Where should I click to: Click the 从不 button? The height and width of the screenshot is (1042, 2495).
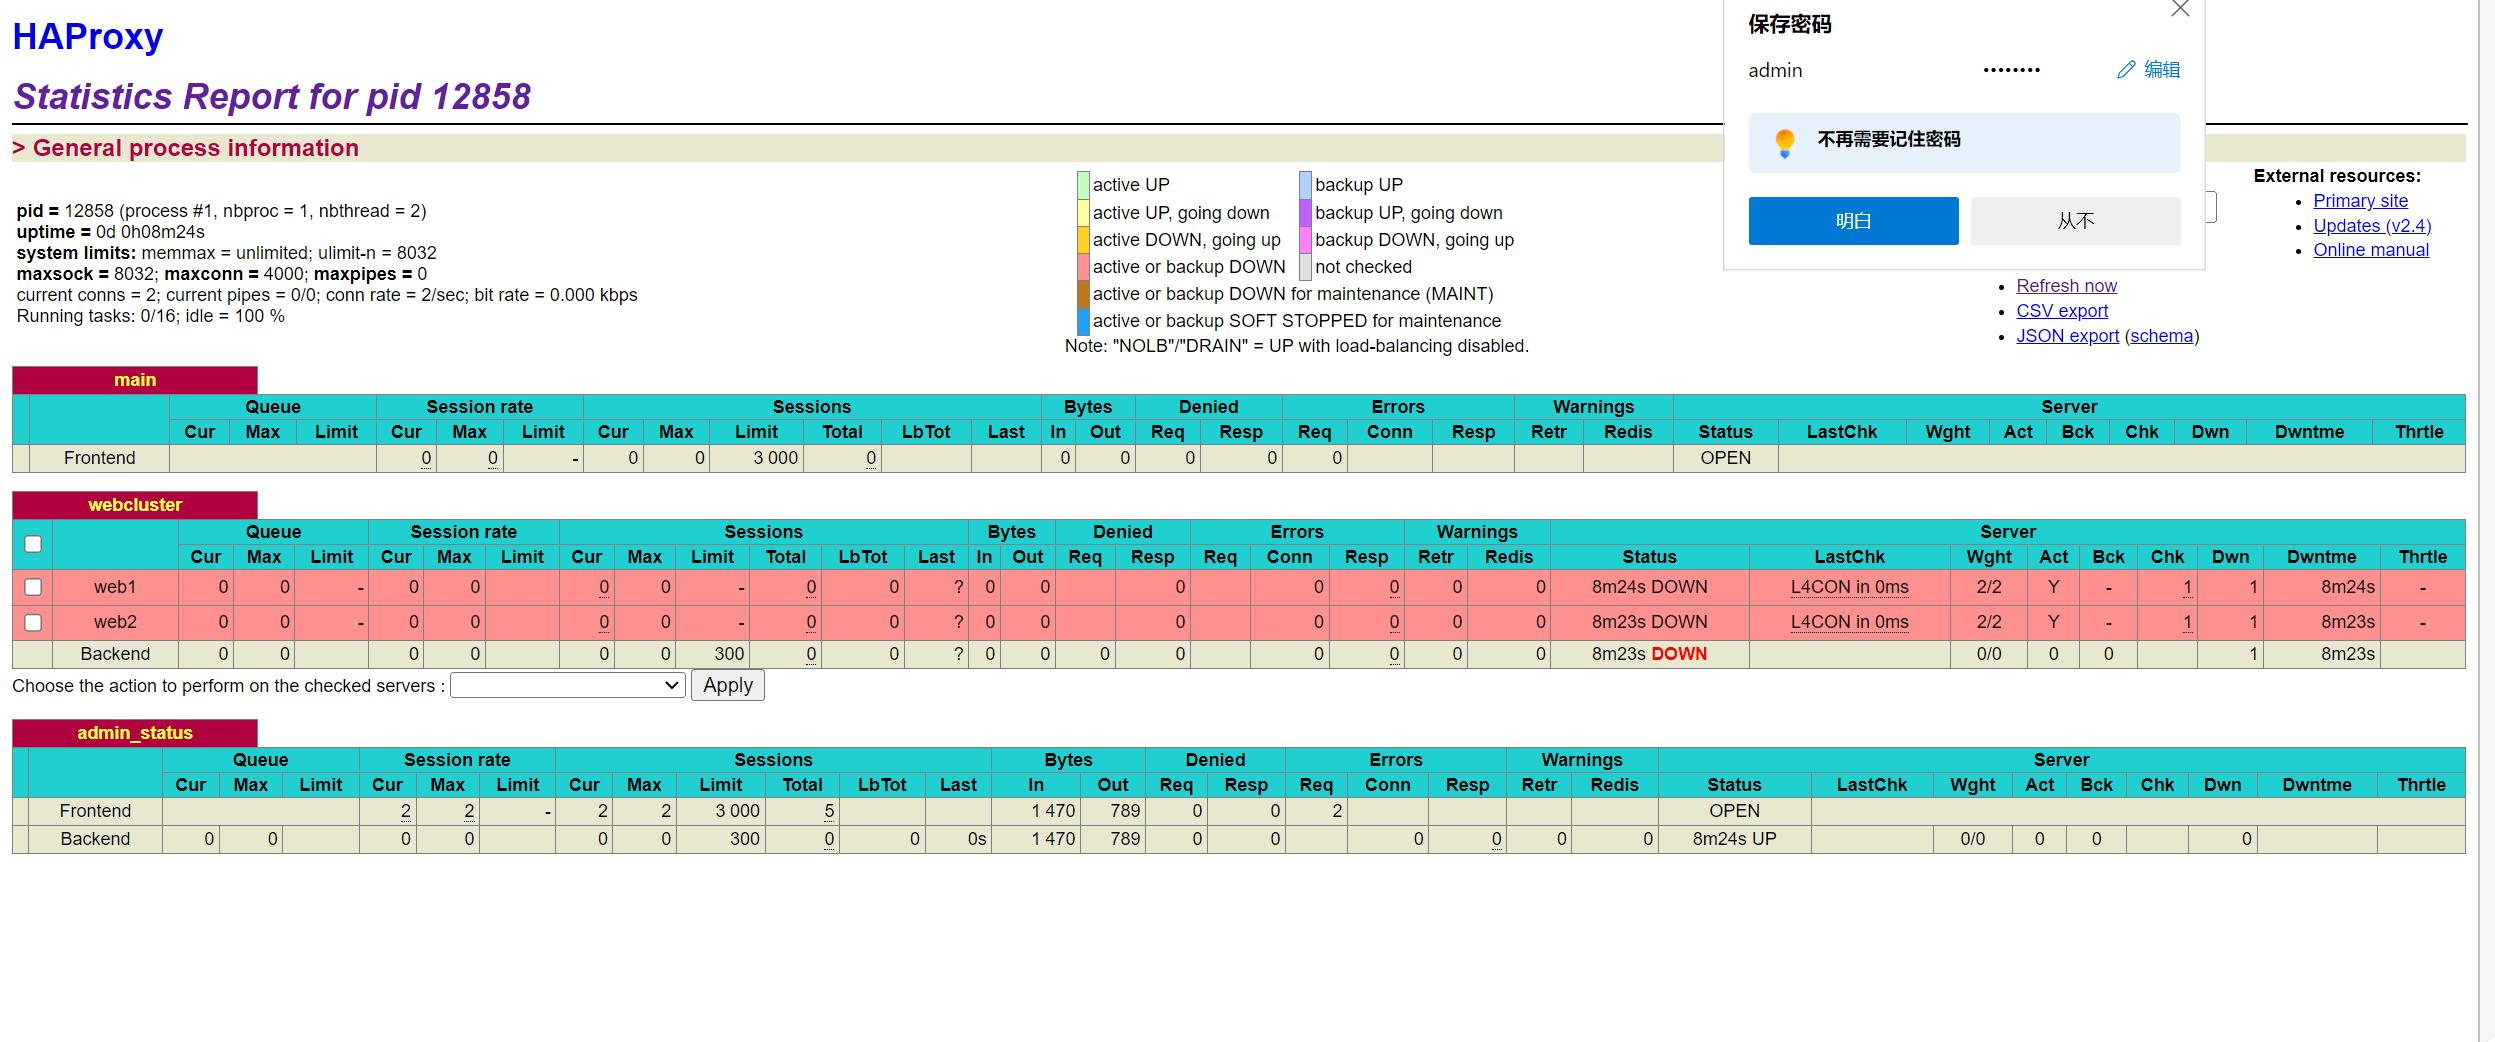[x=2075, y=221]
